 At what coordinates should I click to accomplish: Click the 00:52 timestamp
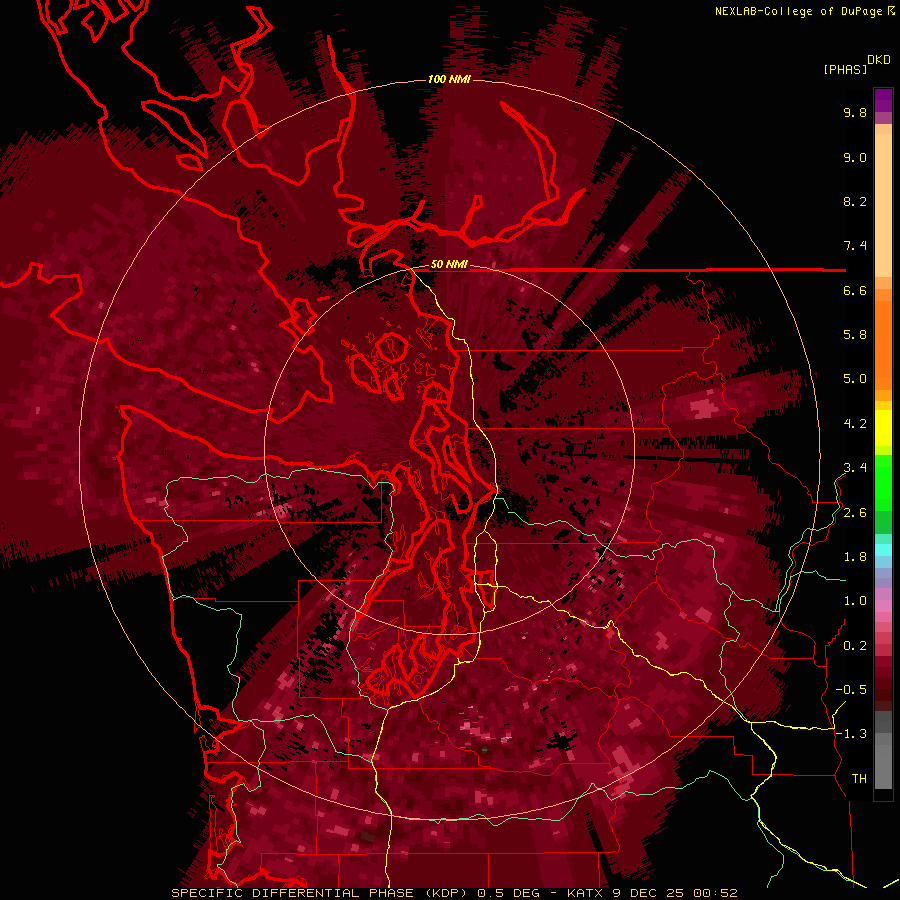(715, 893)
